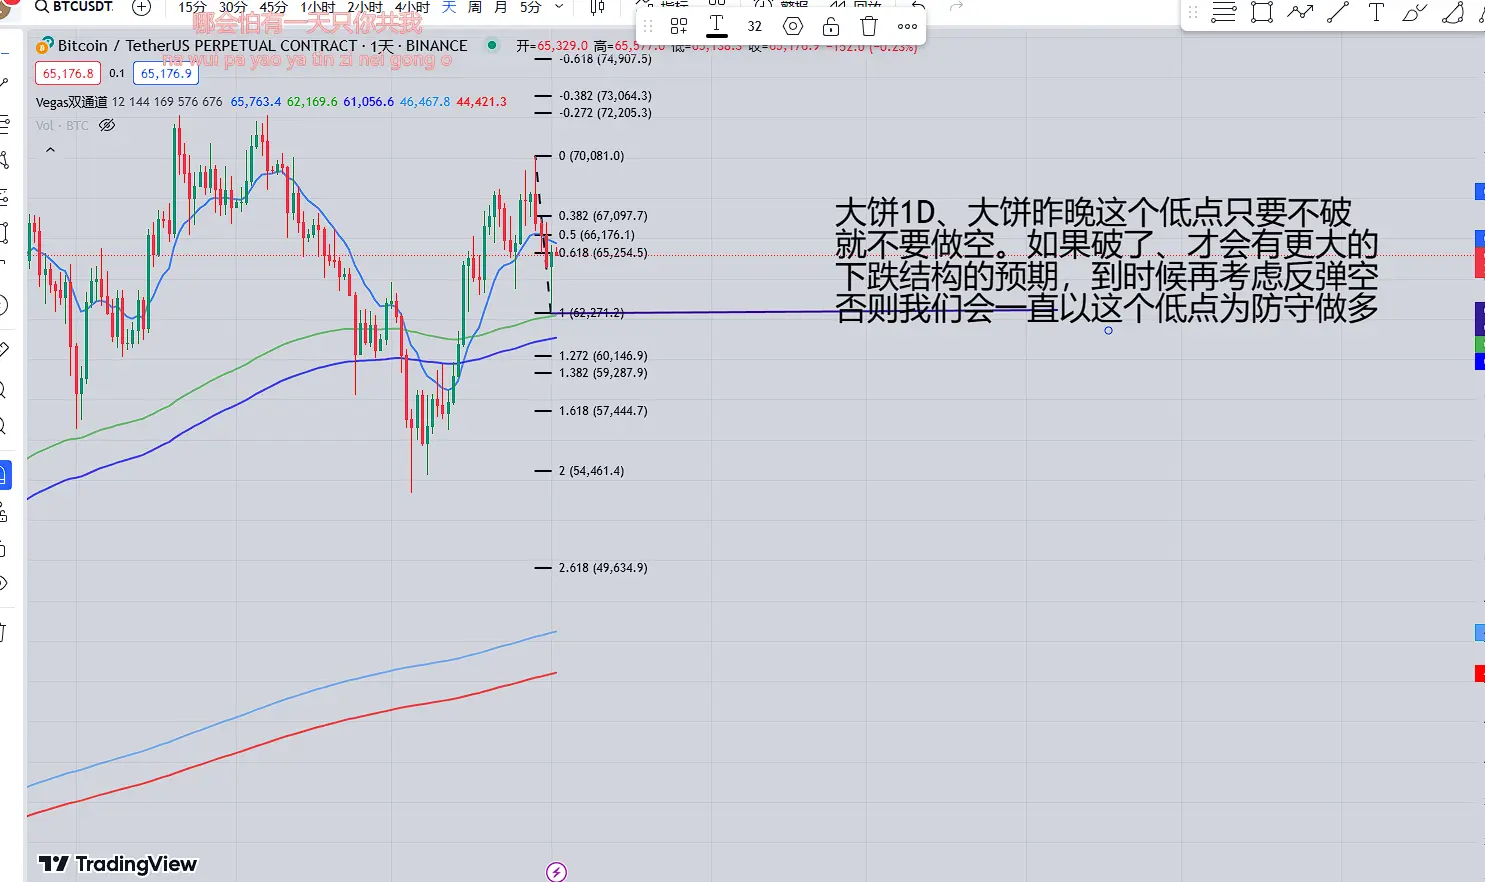Switch to the 1小时 timeframe
1485x882 pixels.
[318, 7]
